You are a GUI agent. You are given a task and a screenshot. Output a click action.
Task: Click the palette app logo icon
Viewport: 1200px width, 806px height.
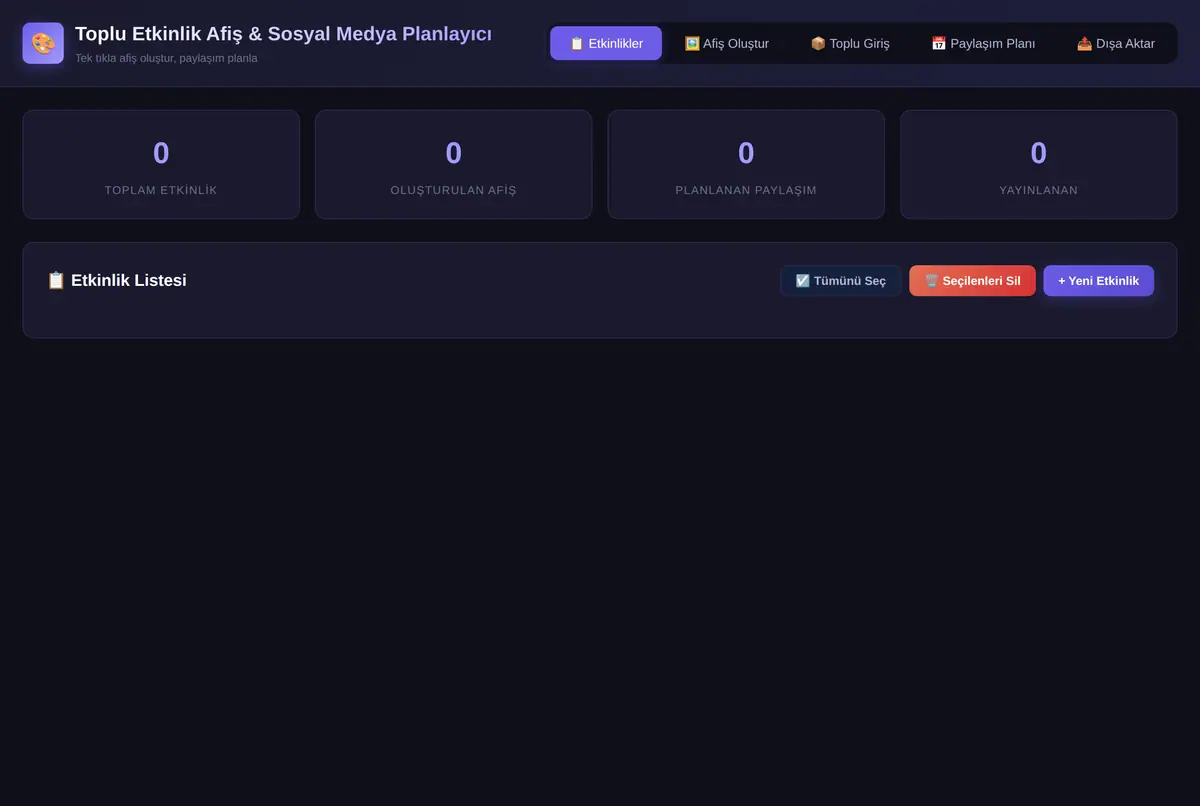(x=43, y=43)
